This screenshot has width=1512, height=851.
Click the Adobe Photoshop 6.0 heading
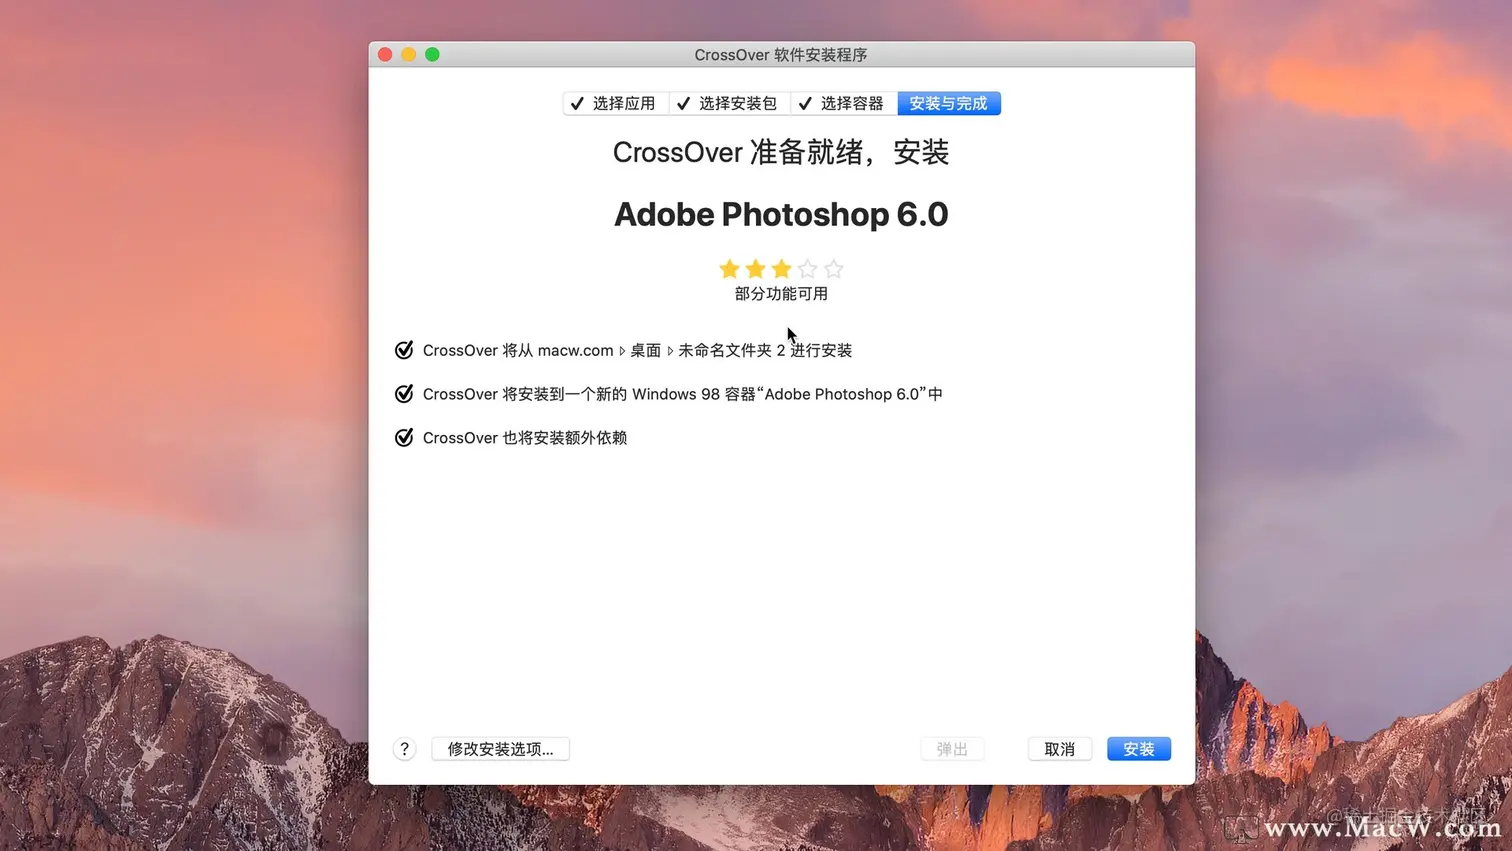[x=781, y=214]
